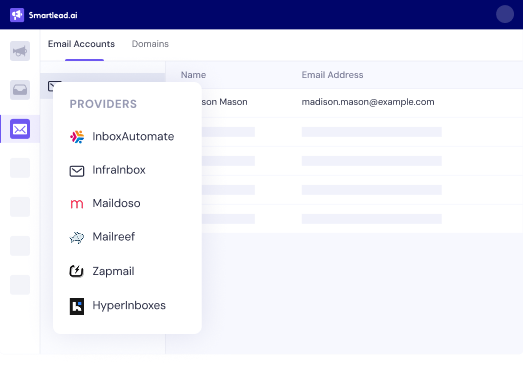Image resolution: width=523 pixels, height=370 pixels.
Task: Click the Email Address column header
Action: click(x=332, y=75)
